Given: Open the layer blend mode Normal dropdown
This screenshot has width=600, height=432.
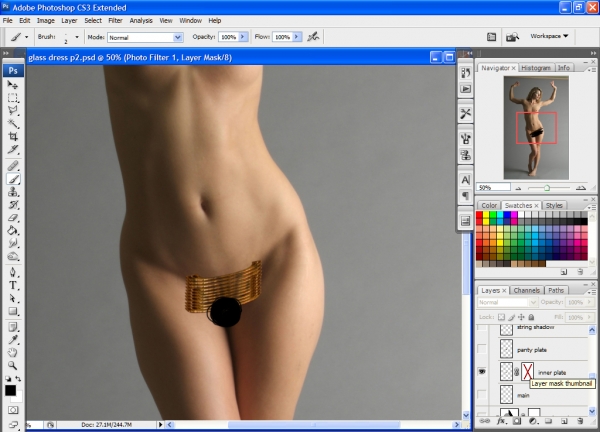Looking at the screenshot, I should click(x=507, y=302).
